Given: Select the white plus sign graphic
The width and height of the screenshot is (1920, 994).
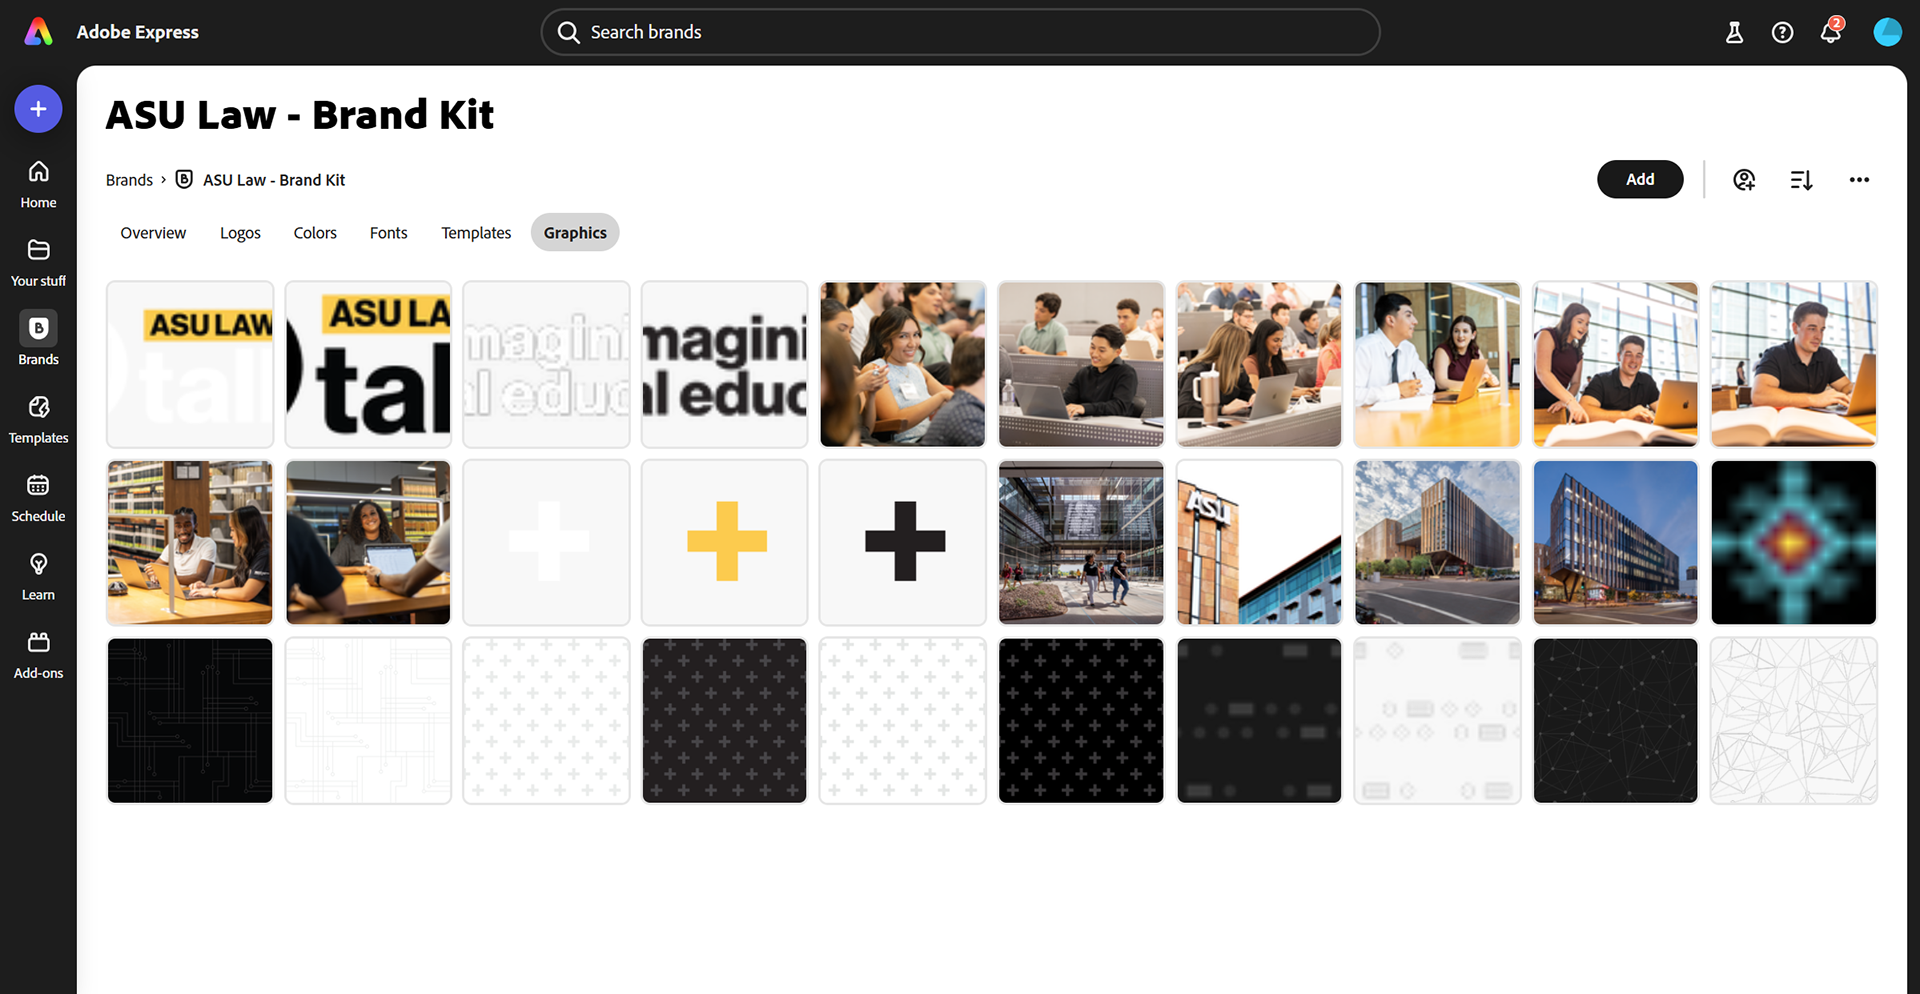Looking at the screenshot, I should pyautogui.click(x=546, y=542).
